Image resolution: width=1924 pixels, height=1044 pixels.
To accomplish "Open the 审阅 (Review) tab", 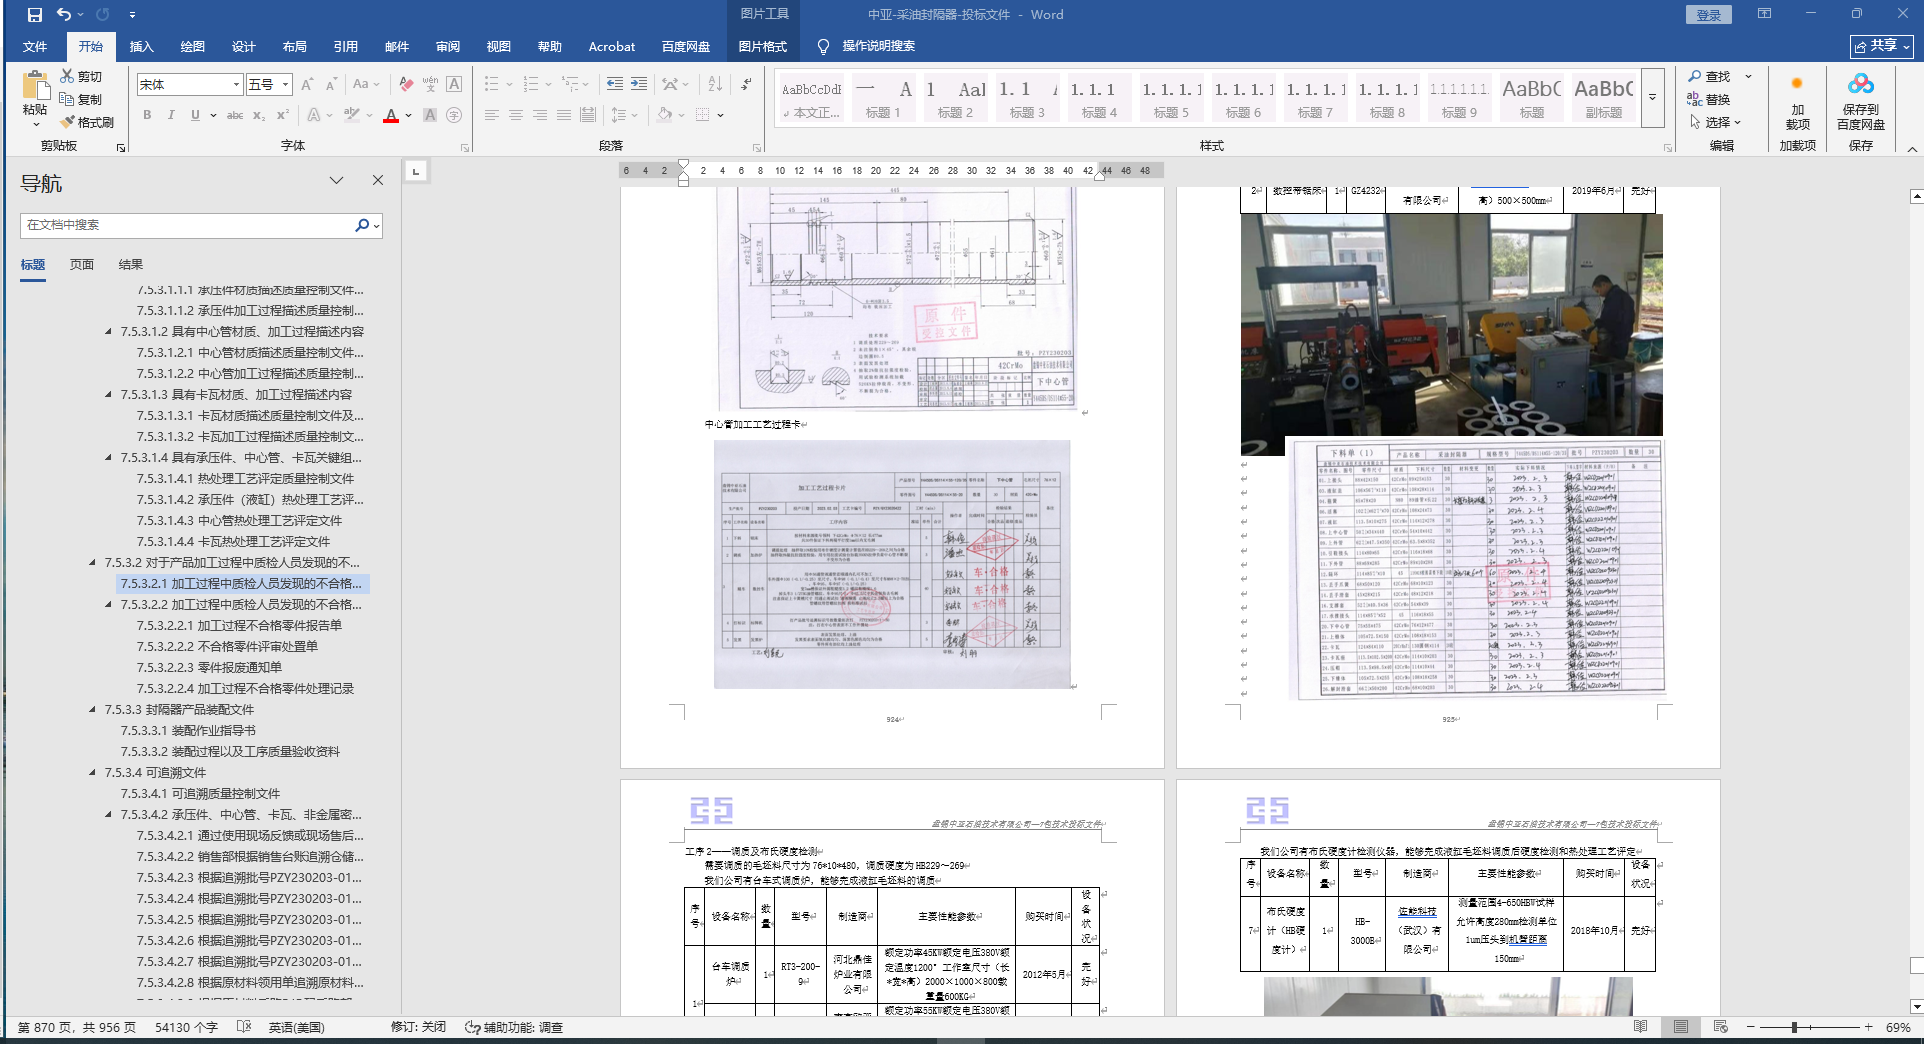I will click(x=448, y=46).
